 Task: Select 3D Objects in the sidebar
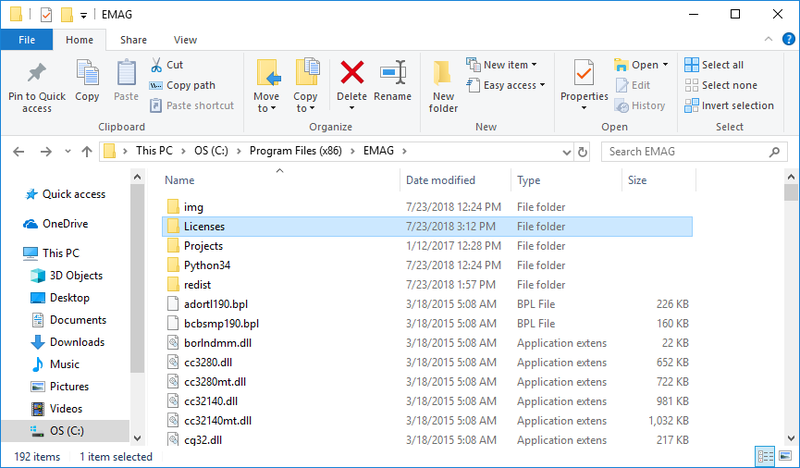[66, 276]
